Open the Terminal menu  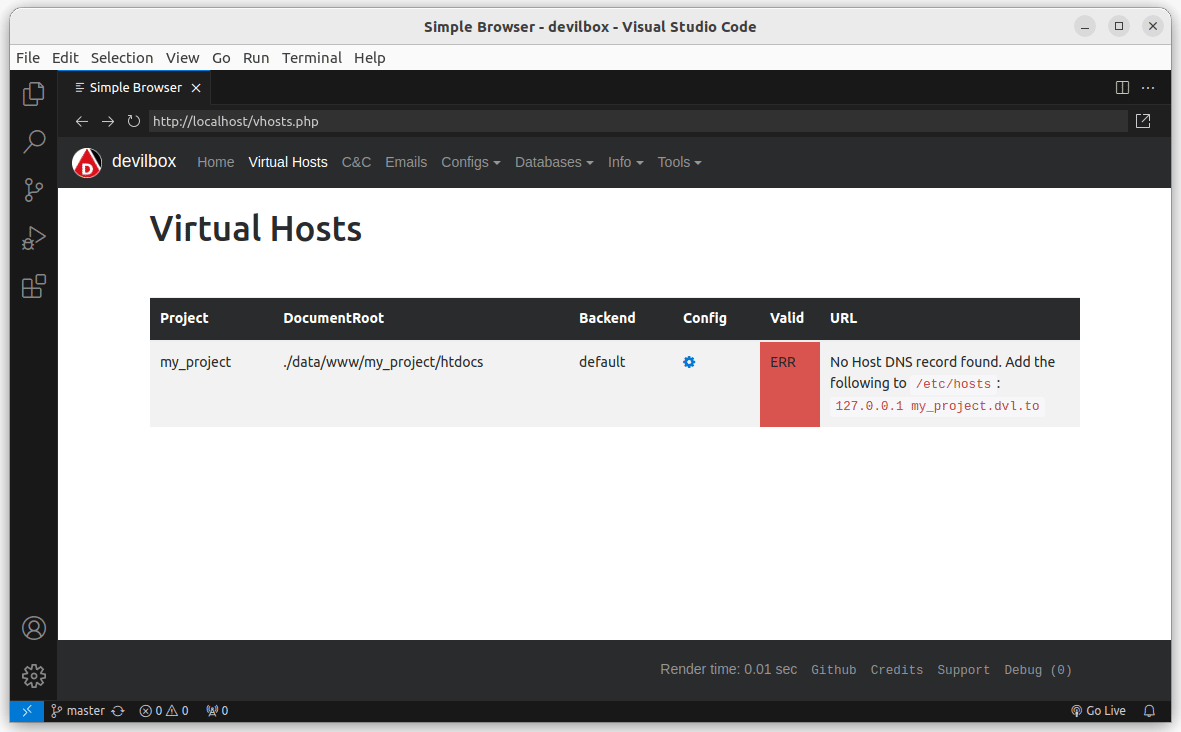311,58
